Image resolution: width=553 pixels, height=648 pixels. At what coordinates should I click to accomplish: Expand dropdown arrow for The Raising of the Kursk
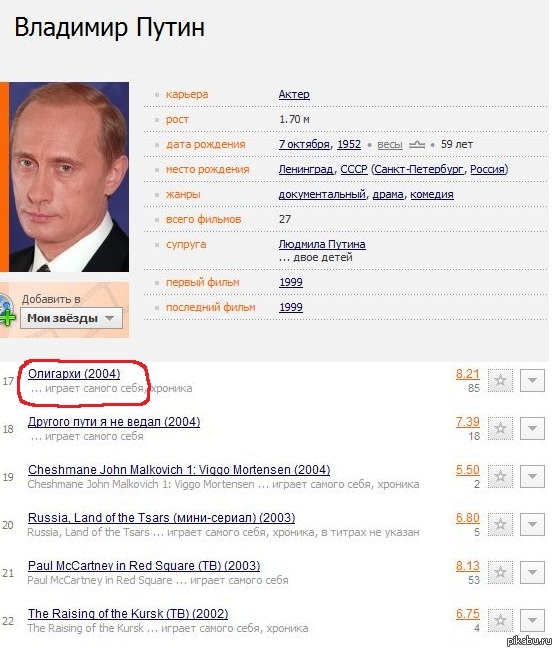click(x=532, y=620)
